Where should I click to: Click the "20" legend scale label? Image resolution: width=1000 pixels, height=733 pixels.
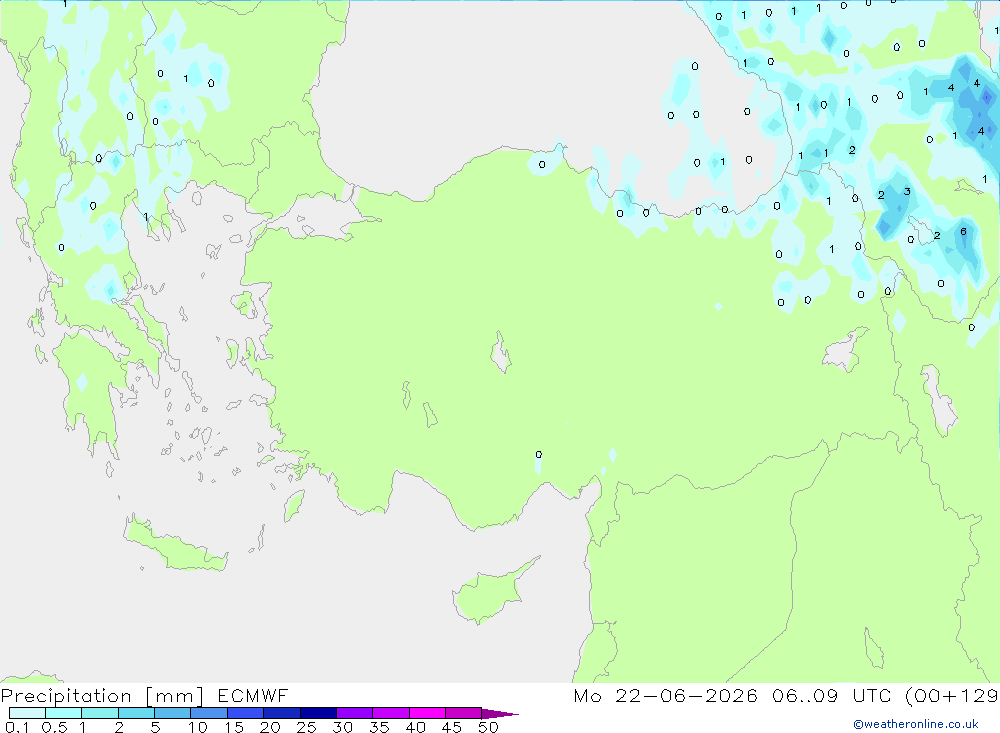coord(270,727)
